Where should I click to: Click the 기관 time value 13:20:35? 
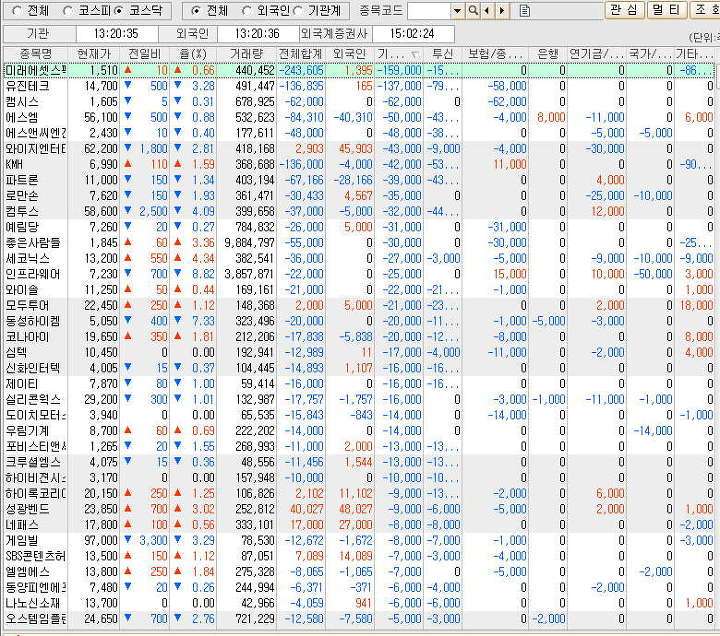(116, 34)
